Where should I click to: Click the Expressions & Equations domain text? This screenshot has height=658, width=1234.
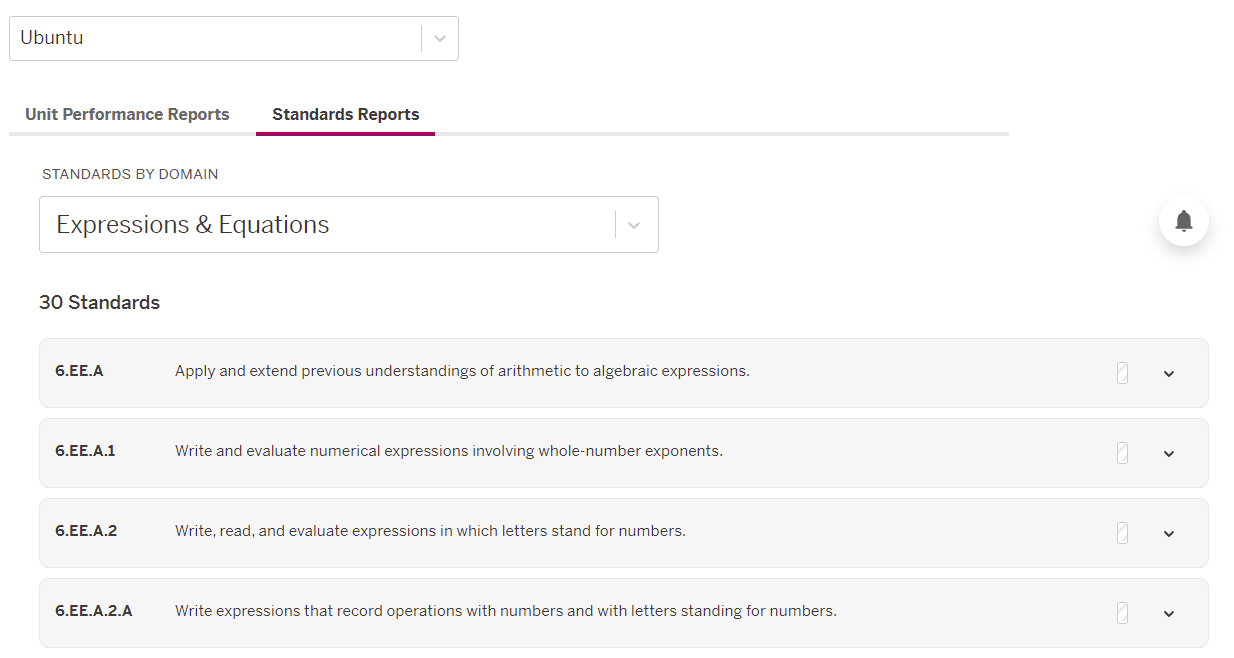[193, 225]
